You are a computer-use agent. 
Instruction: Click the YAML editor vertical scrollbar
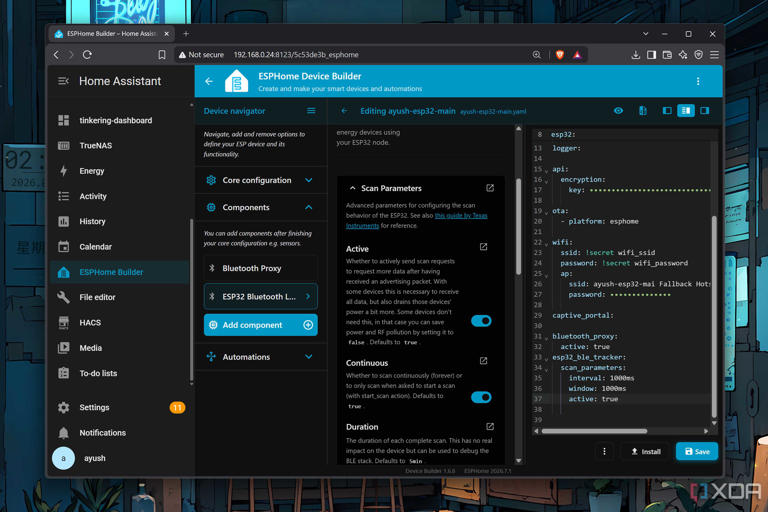(714, 316)
